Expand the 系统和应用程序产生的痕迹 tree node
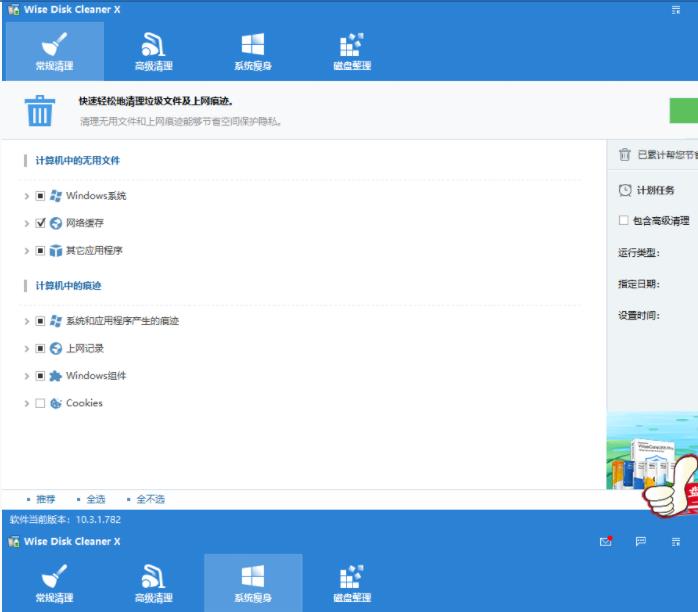 click(27, 321)
